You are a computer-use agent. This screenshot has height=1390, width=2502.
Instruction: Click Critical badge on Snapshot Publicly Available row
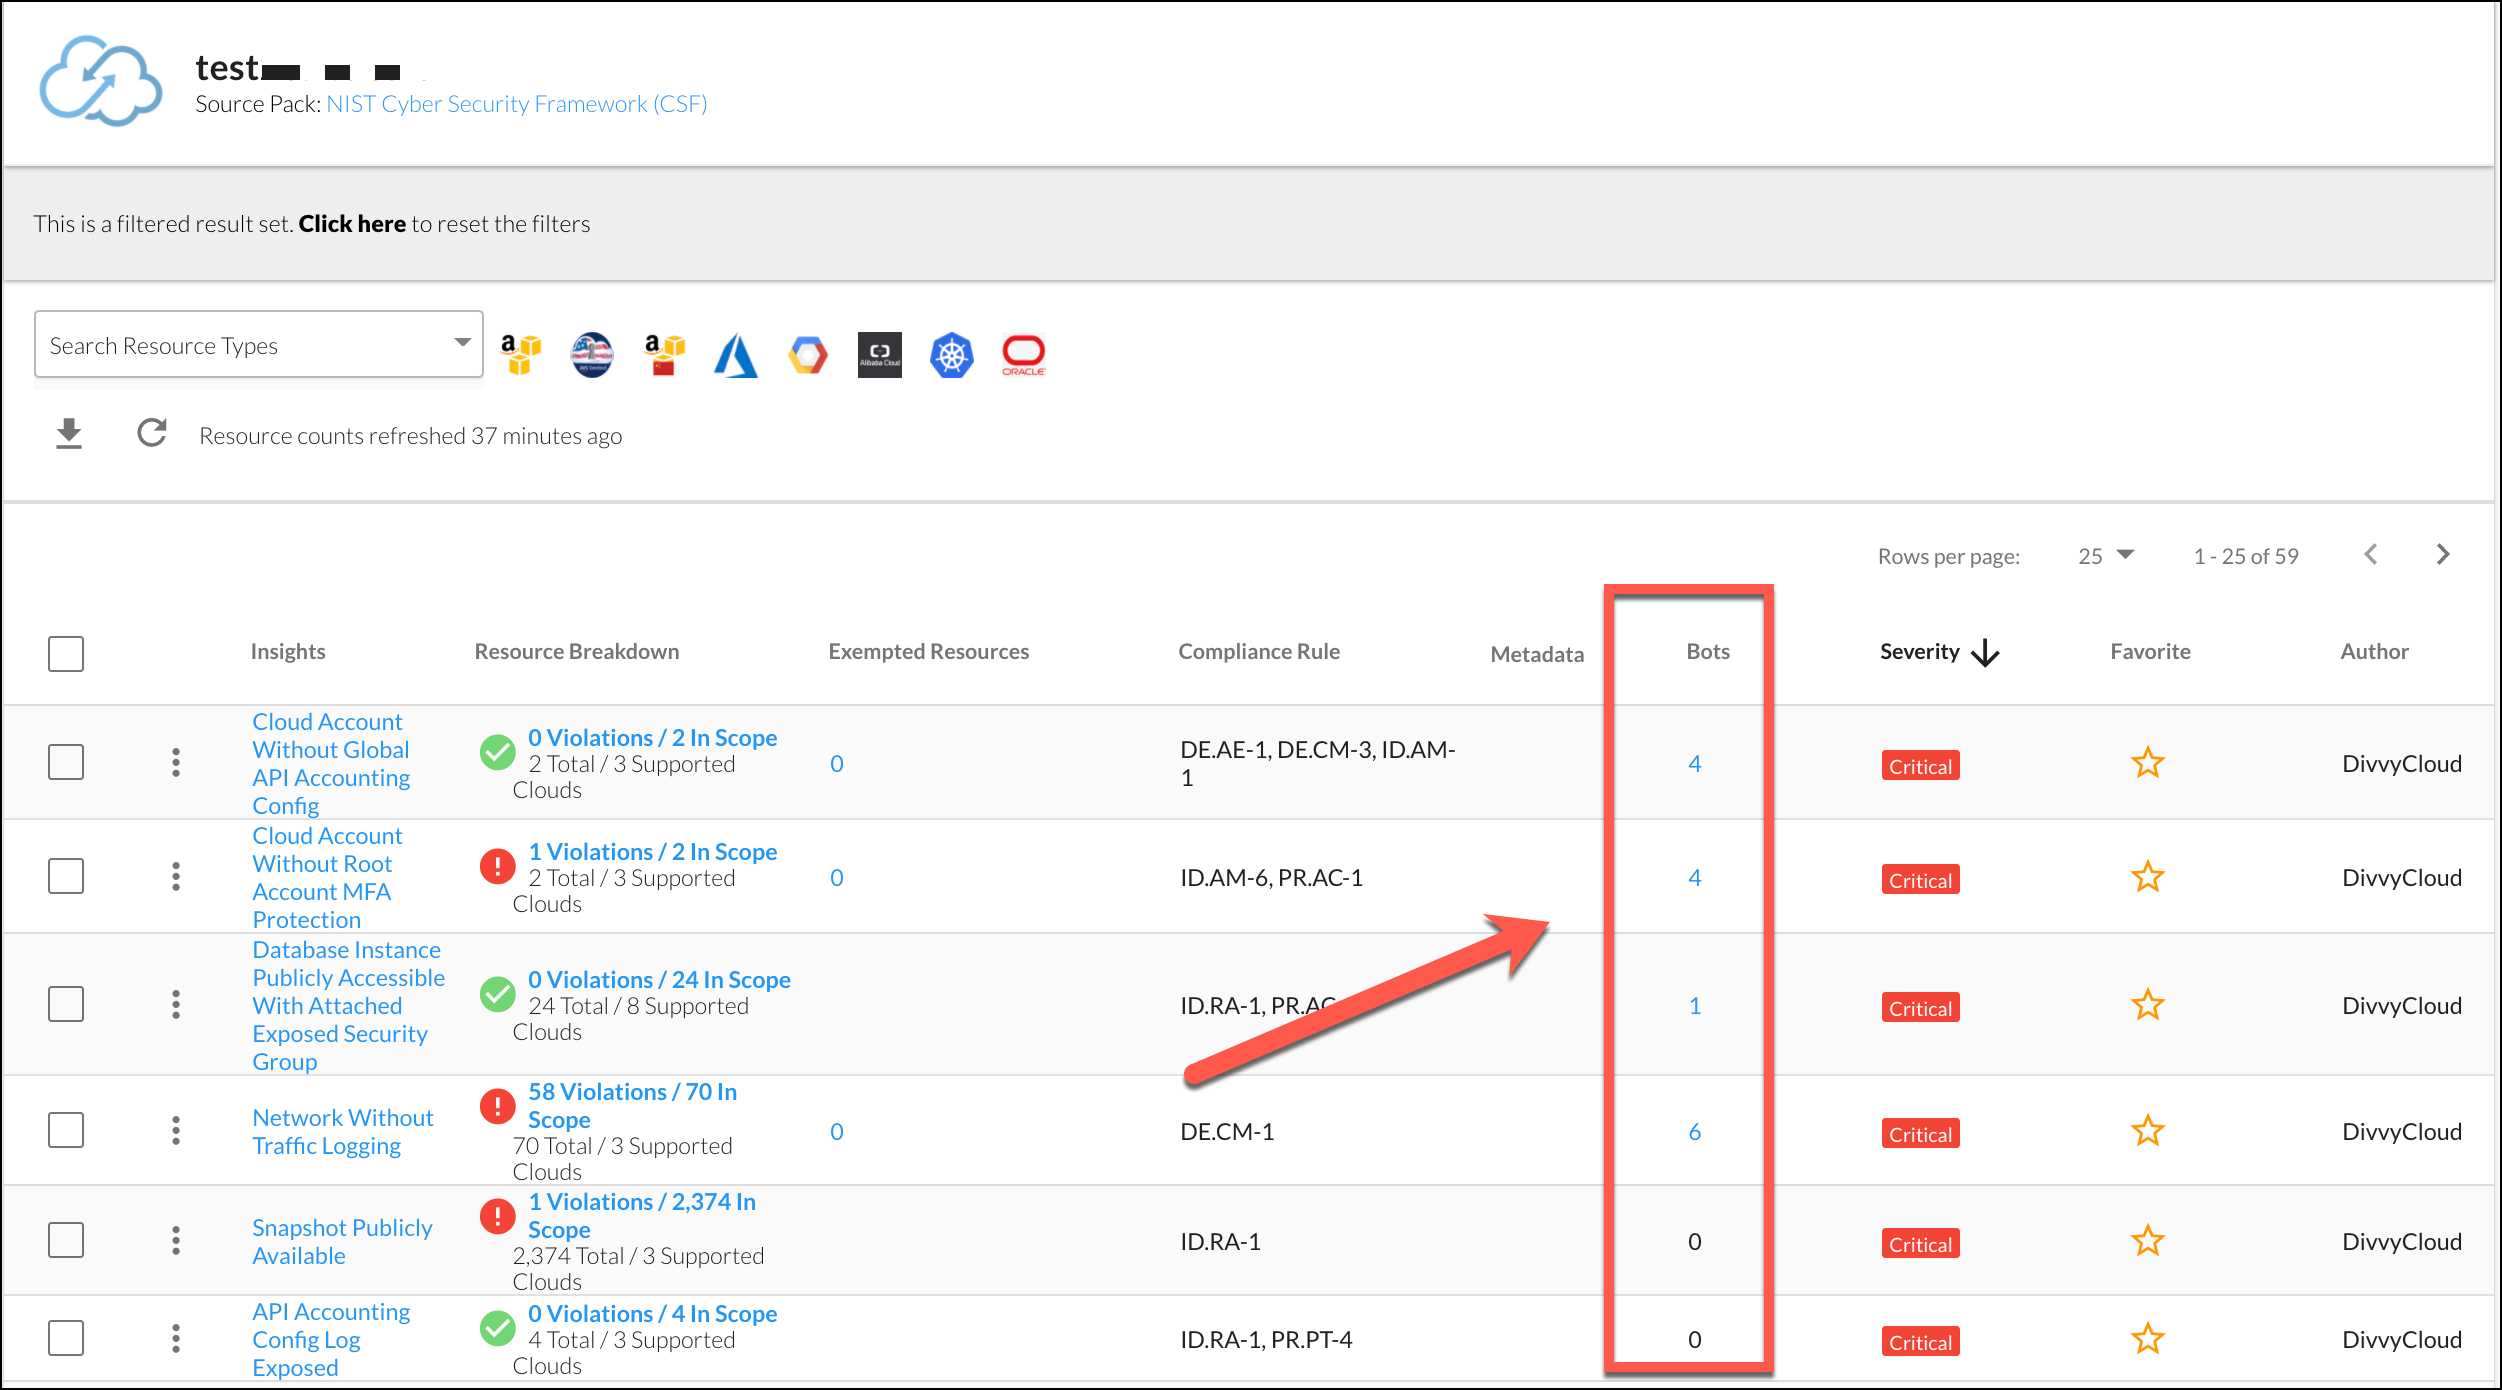coord(1920,1243)
